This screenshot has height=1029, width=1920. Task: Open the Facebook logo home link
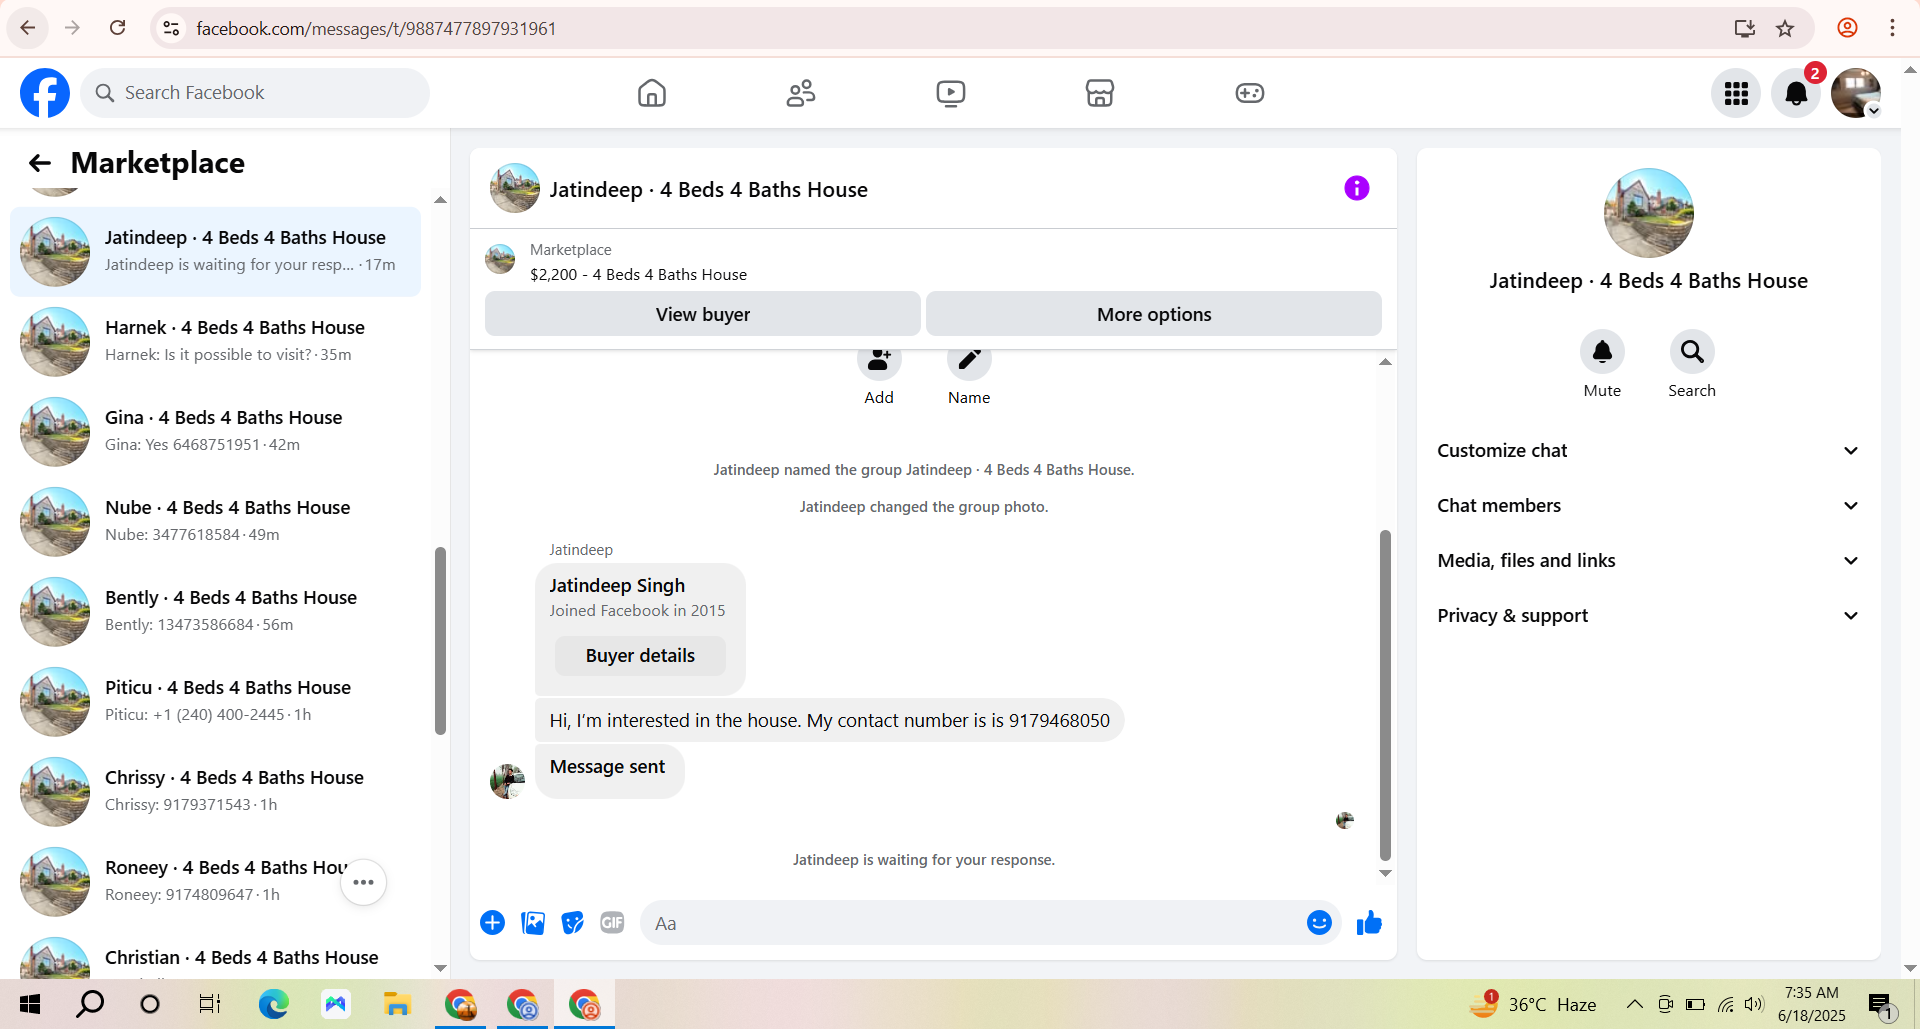pyautogui.click(x=45, y=93)
